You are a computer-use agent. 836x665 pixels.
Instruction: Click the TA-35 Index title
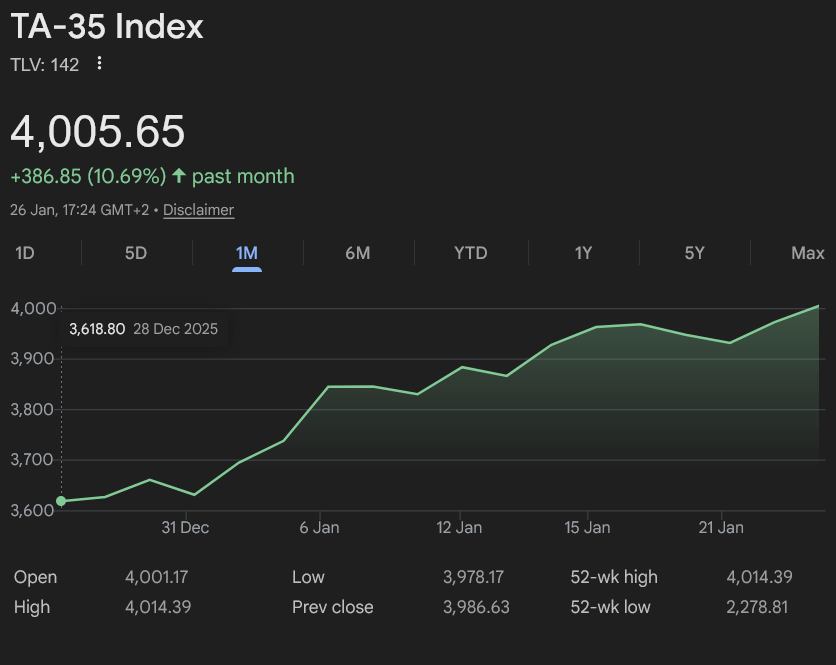coord(107,26)
